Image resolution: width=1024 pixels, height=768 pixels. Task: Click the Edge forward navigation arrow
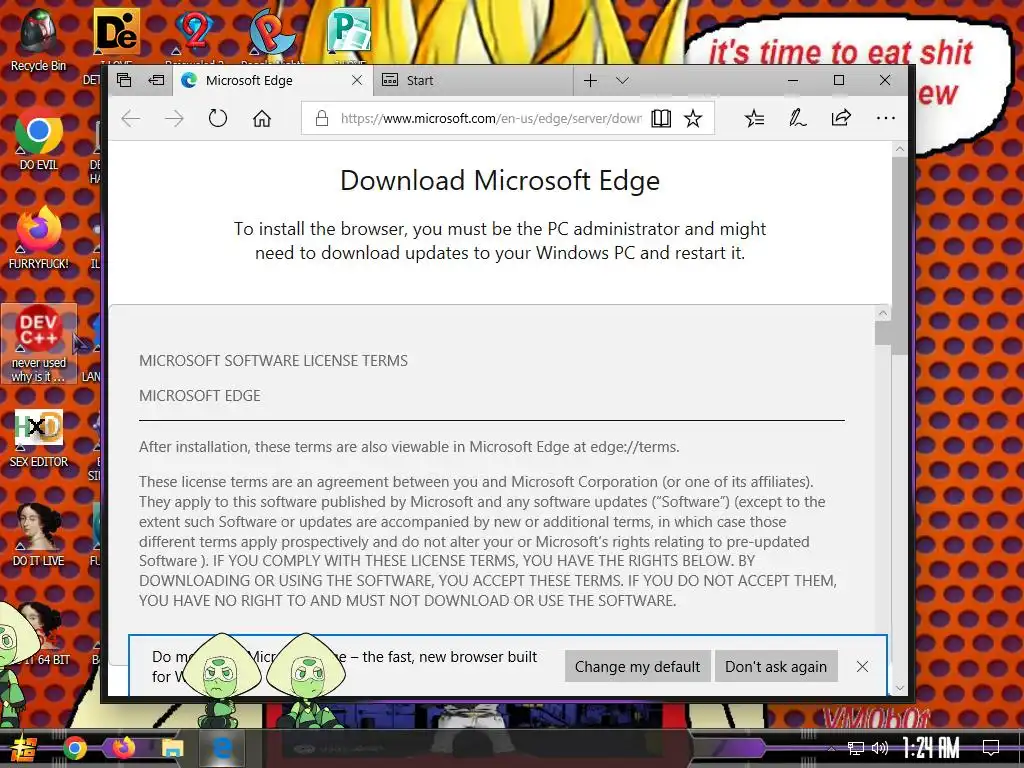174,118
